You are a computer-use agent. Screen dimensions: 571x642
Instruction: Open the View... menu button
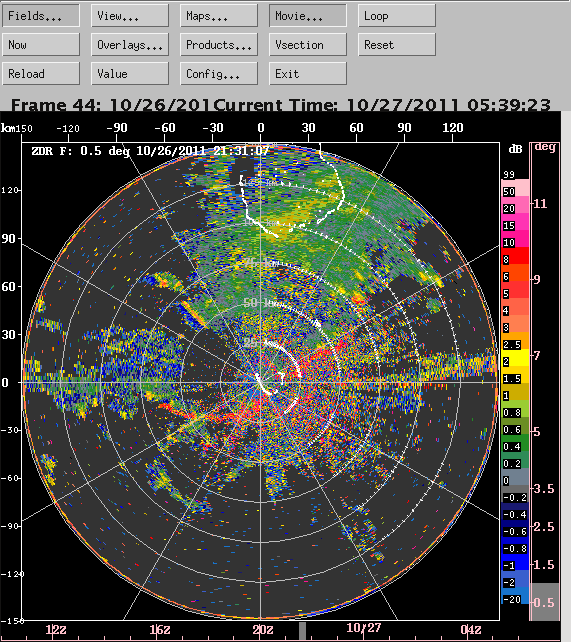pos(130,16)
